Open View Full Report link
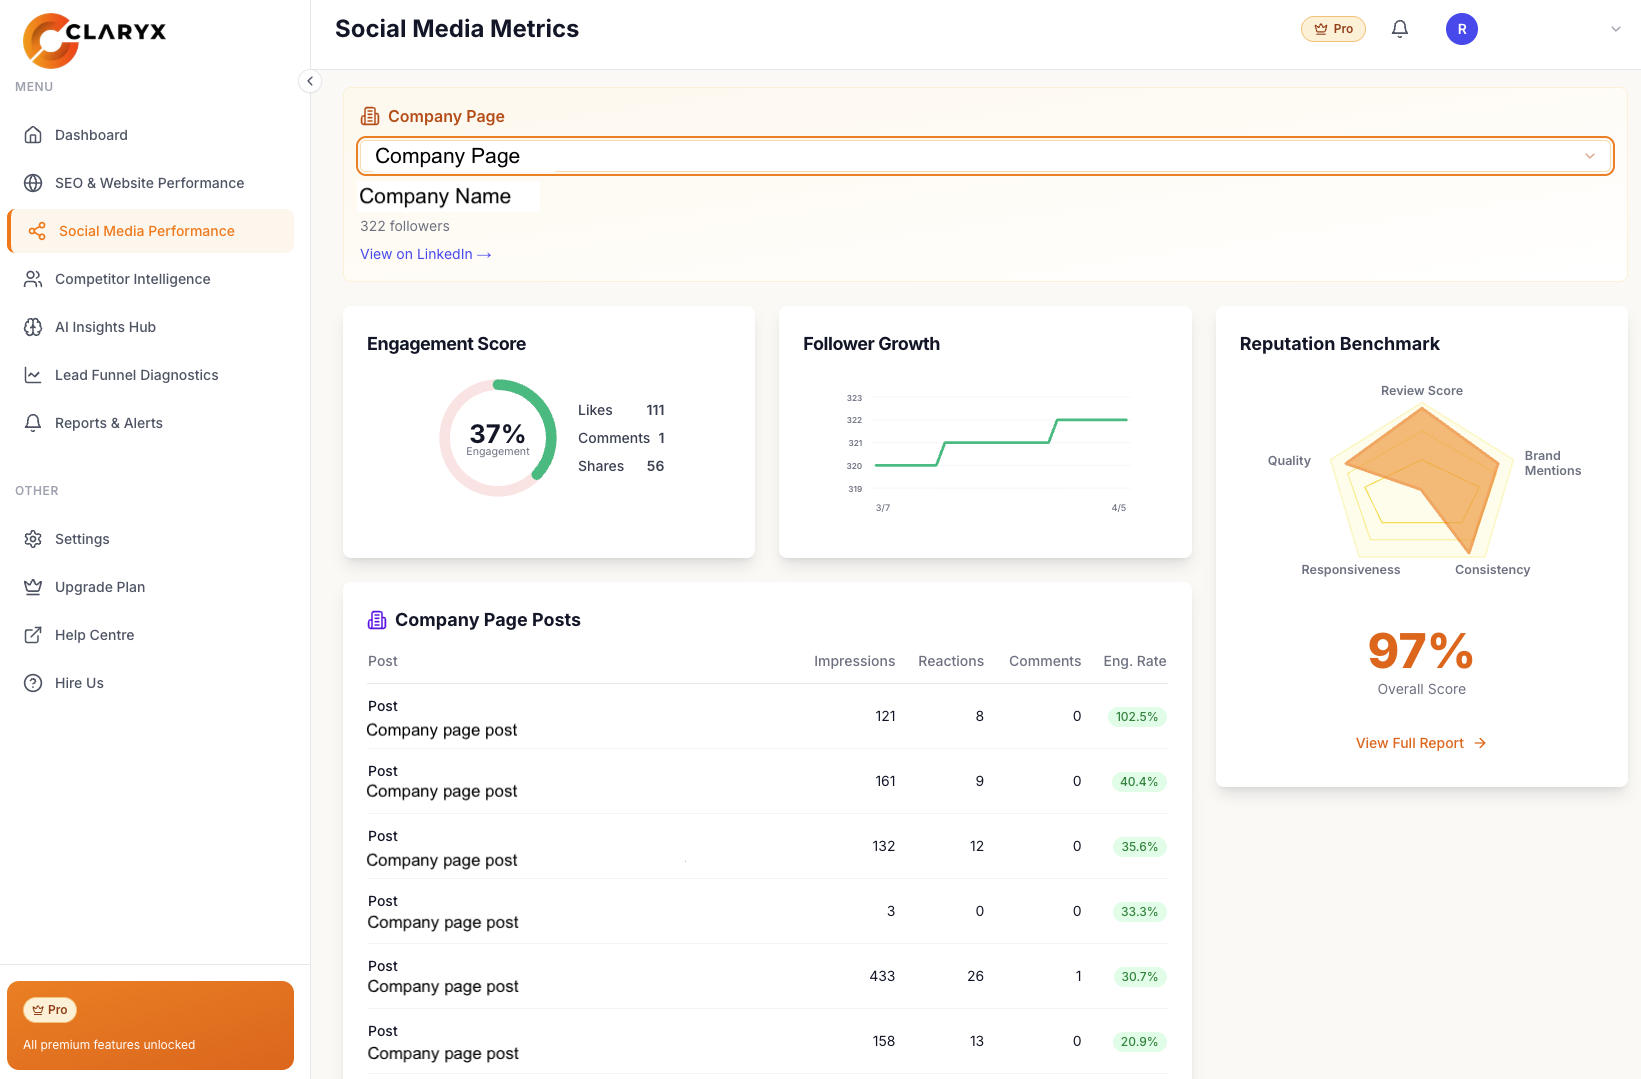Viewport: 1641px width, 1079px height. click(x=1420, y=743)
